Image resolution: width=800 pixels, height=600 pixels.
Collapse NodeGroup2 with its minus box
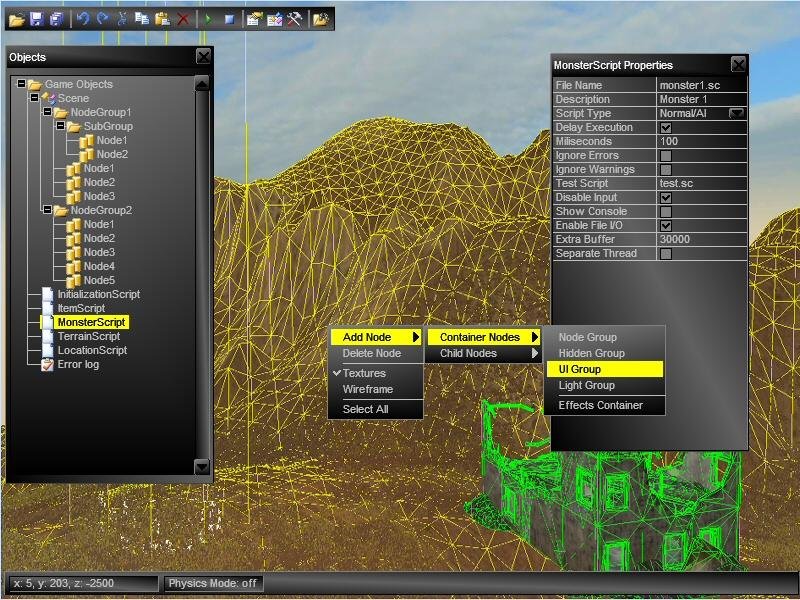point(47,209)
